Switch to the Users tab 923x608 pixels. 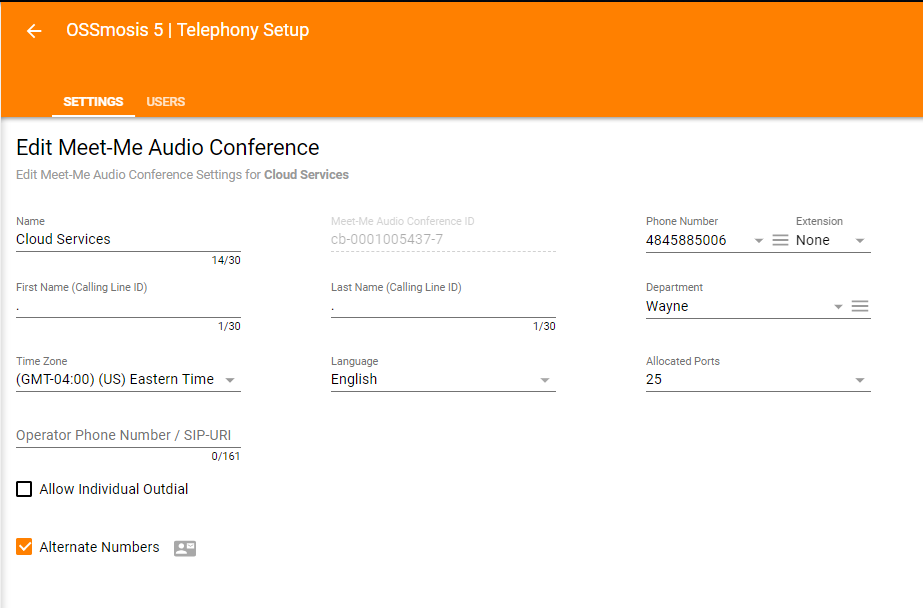click(166, 102)
